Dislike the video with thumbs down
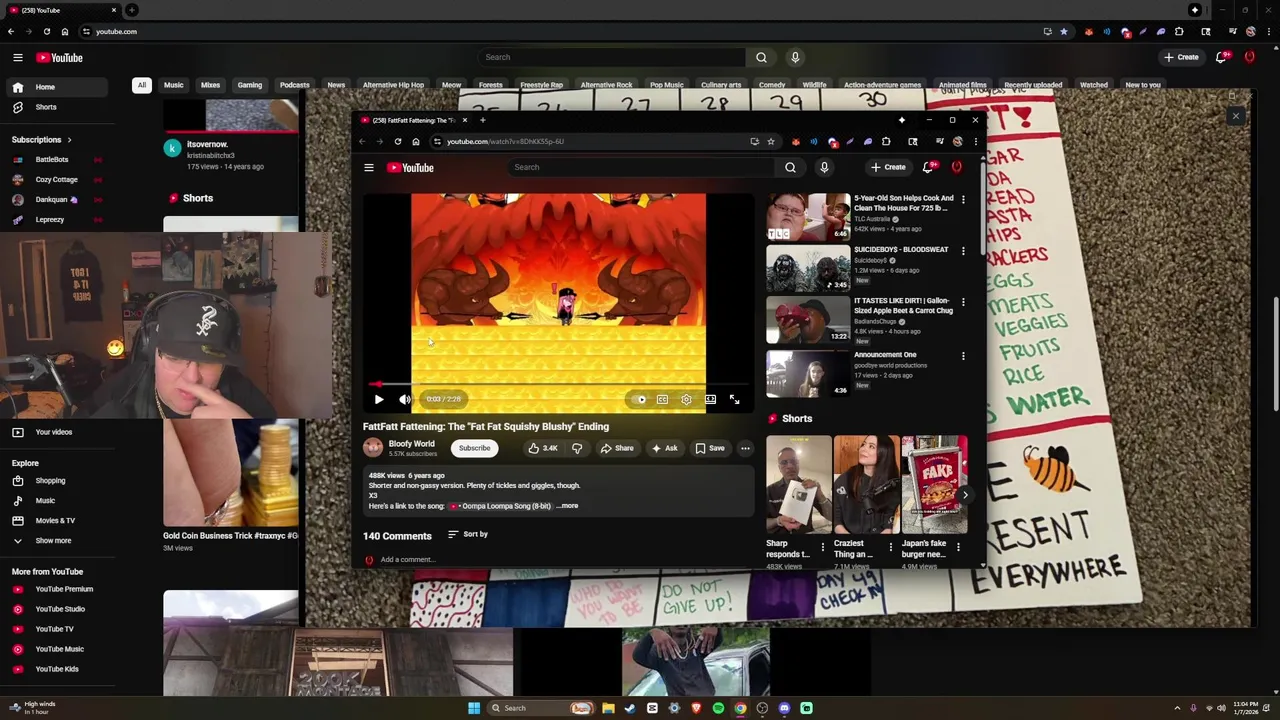Viewport: 1280px width, 720px height. coord(576,448)
